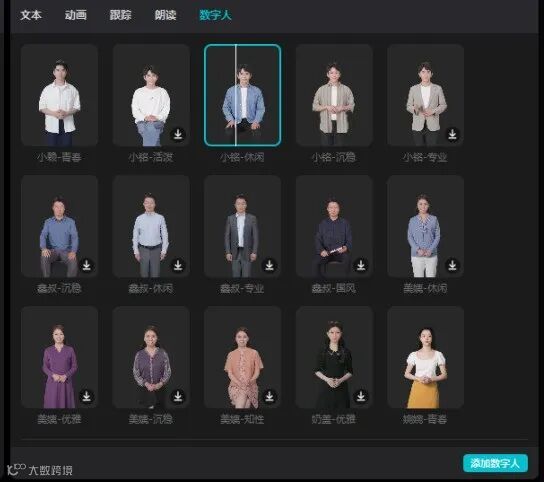Click the label text 美婧-沉稳
The width and height of the screenshot is (544, 482).
click(x=151, y=419)
